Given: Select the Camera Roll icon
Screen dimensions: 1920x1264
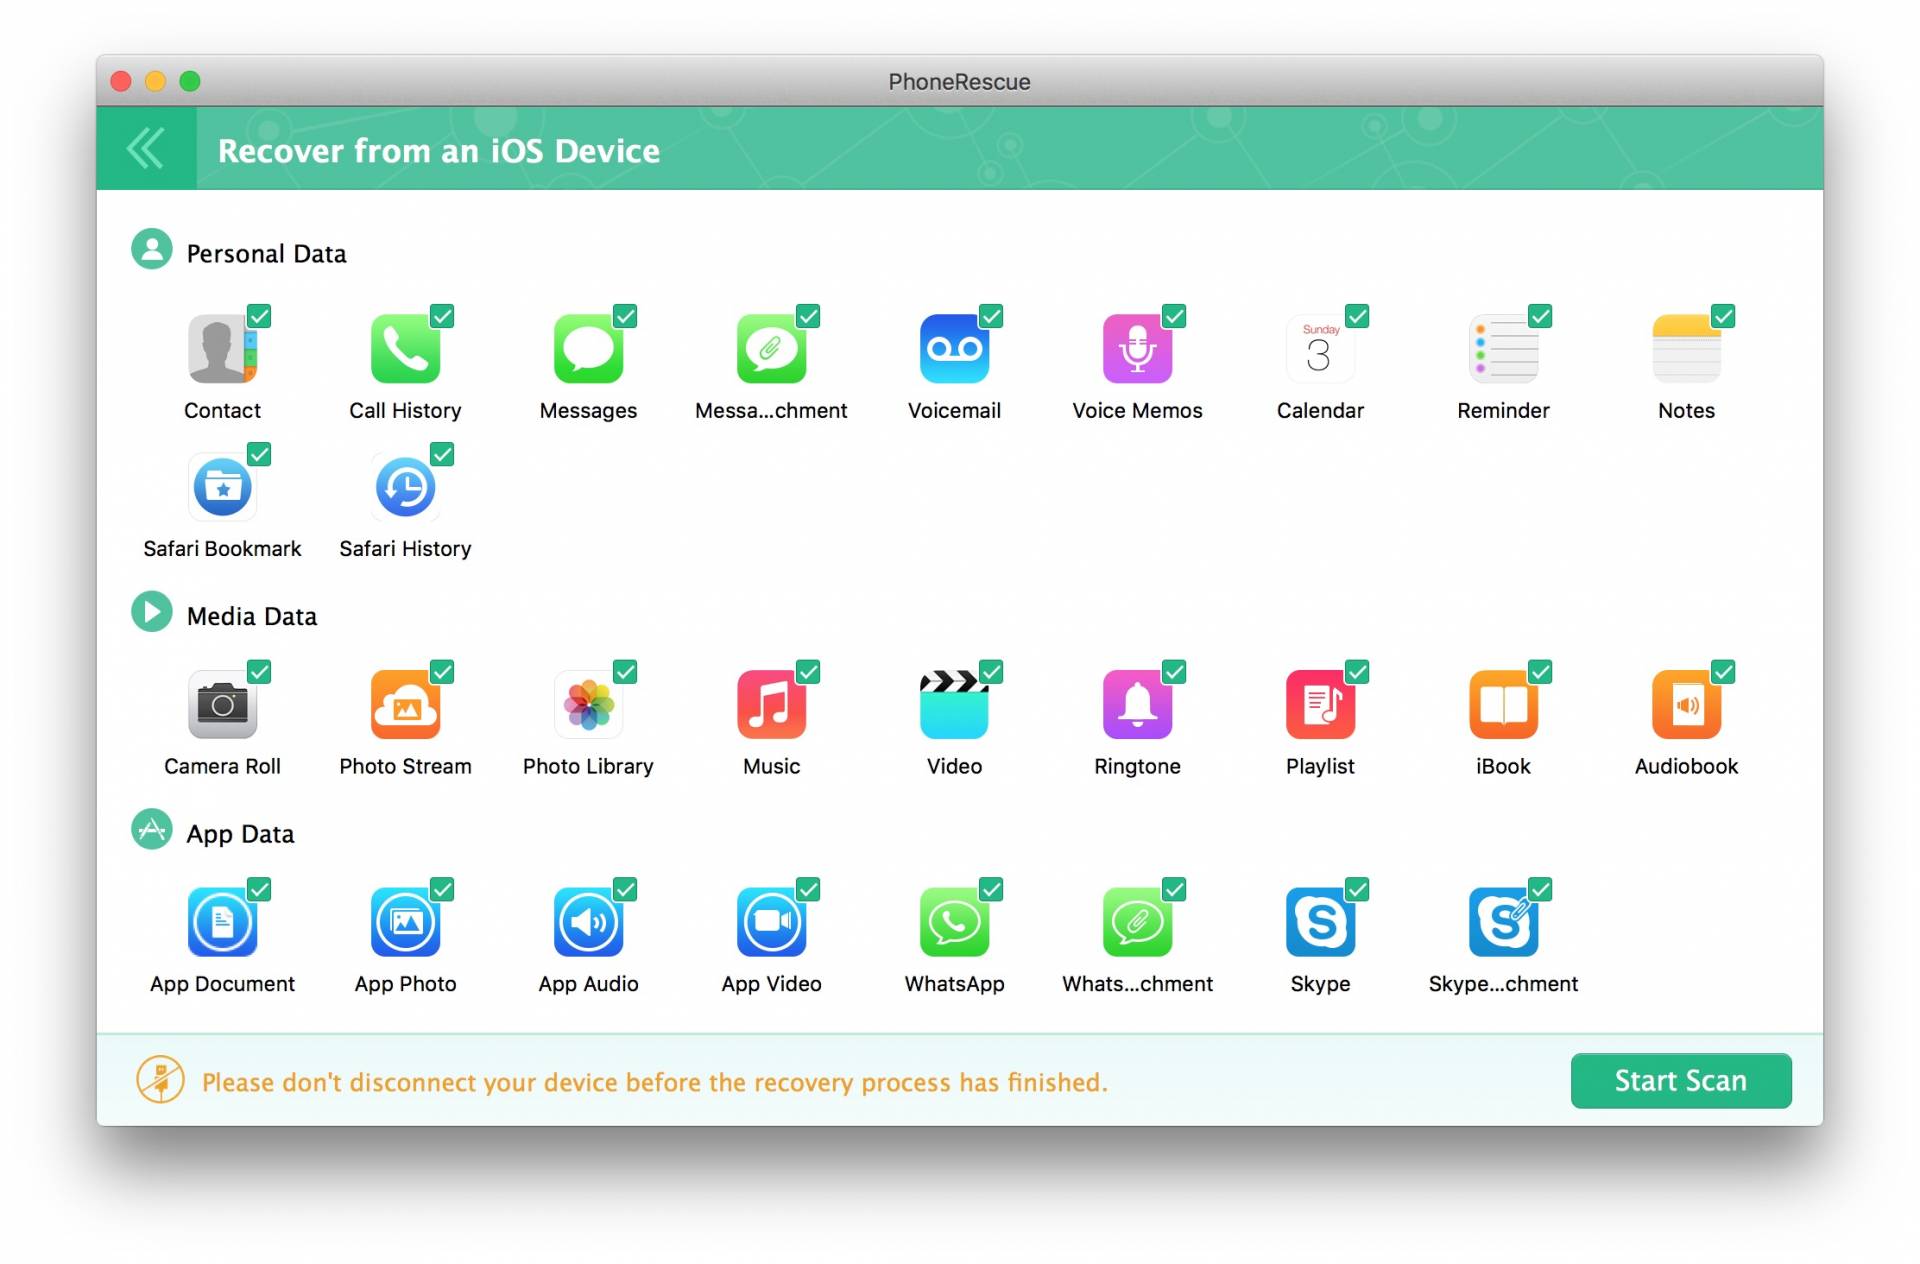Looking at the screenshot, I should (222, 705).
